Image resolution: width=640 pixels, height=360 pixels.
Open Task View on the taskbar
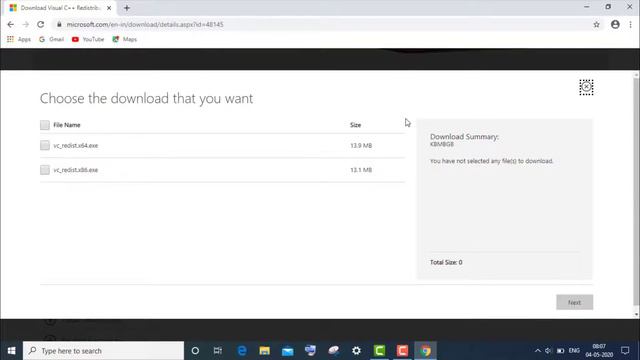(x=218, y=351)
